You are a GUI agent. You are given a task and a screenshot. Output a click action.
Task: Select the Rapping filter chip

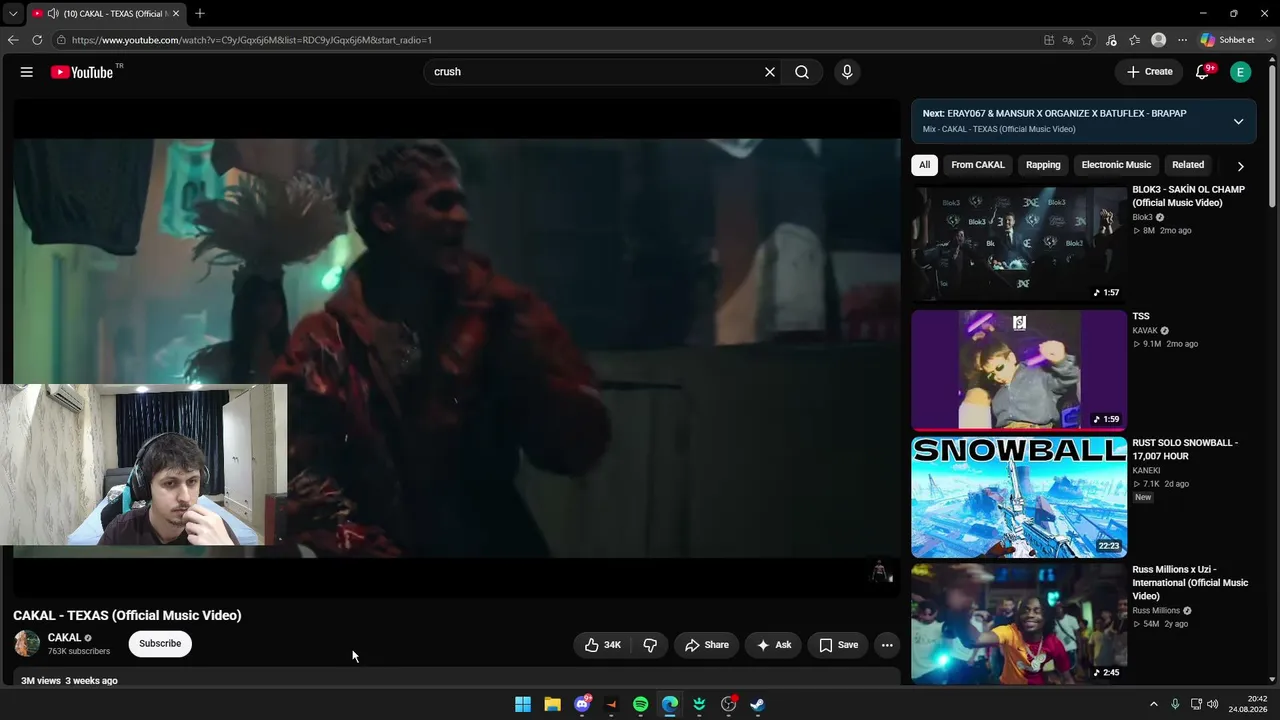point(1043,165)
